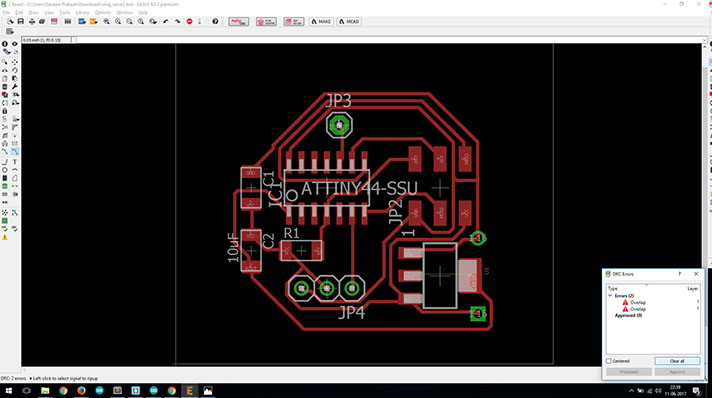This screenshot has width=712, height=398.
Task: Open the View menu
Action: coord(49,12)
